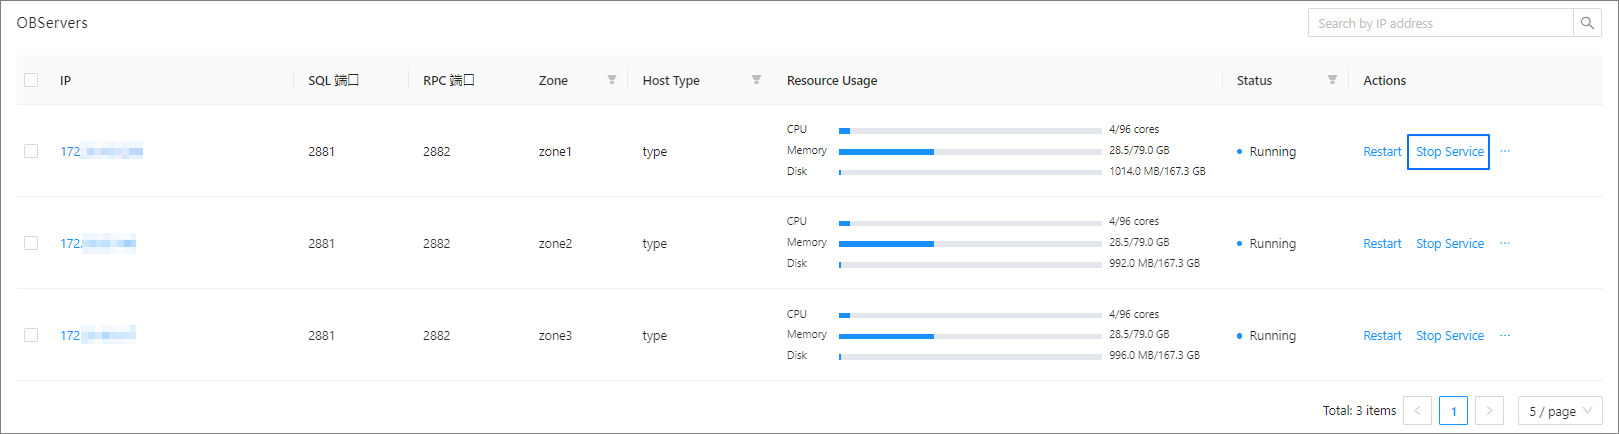Image resolution: width=1619 pixels, height=434 pixels.
Task: Open more actions for zone3 server
Action: [x=1505, y=336]
